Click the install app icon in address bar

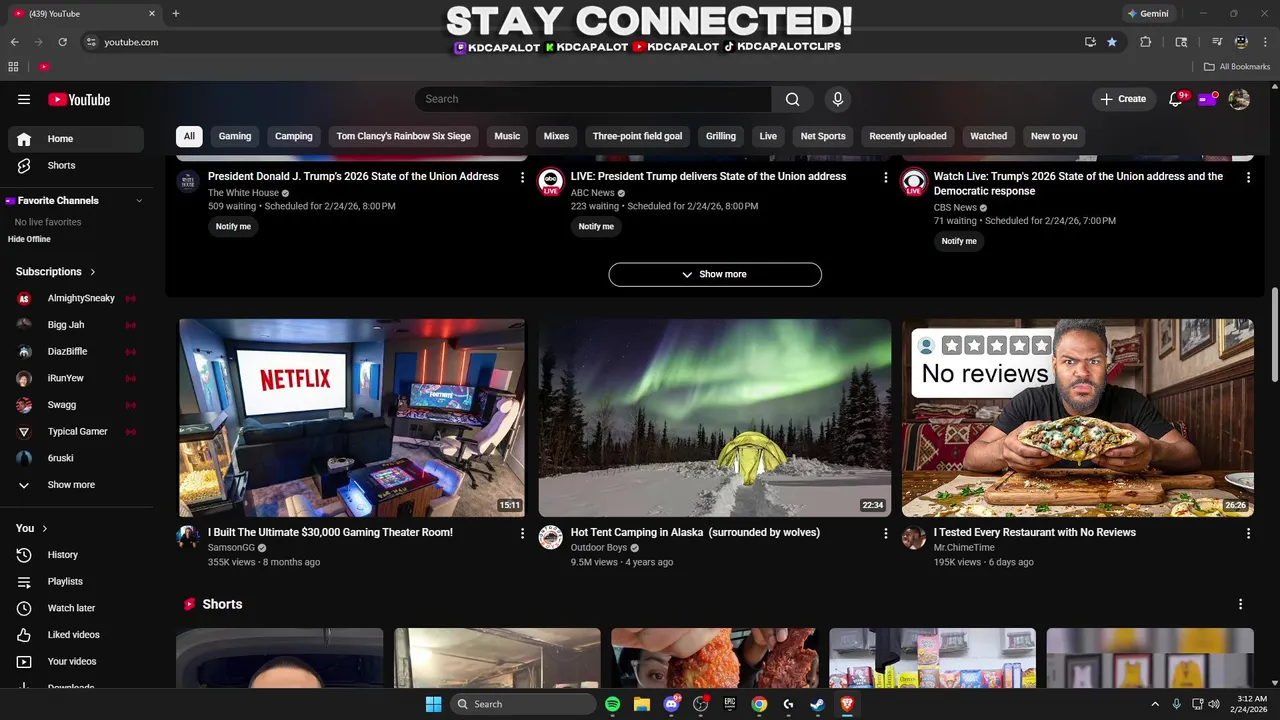pyautogui.click(x=1090, y=42)
